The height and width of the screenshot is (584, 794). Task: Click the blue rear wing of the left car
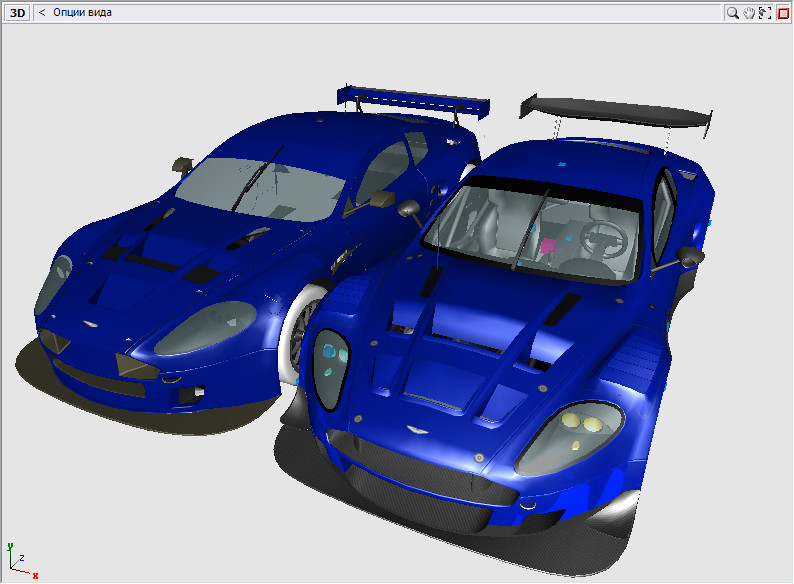point(413,101)
